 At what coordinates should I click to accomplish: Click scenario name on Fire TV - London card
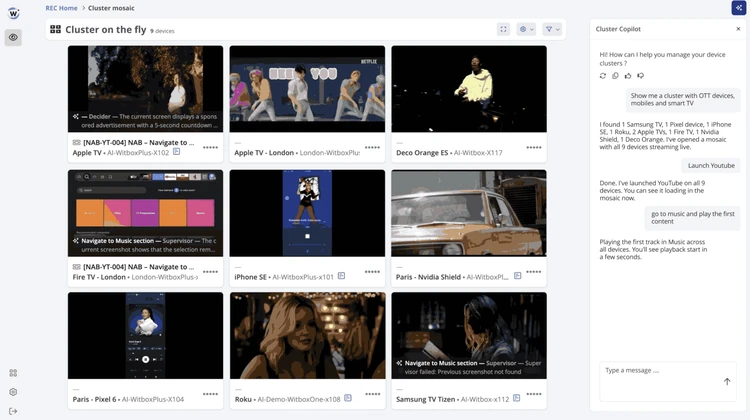138,267
